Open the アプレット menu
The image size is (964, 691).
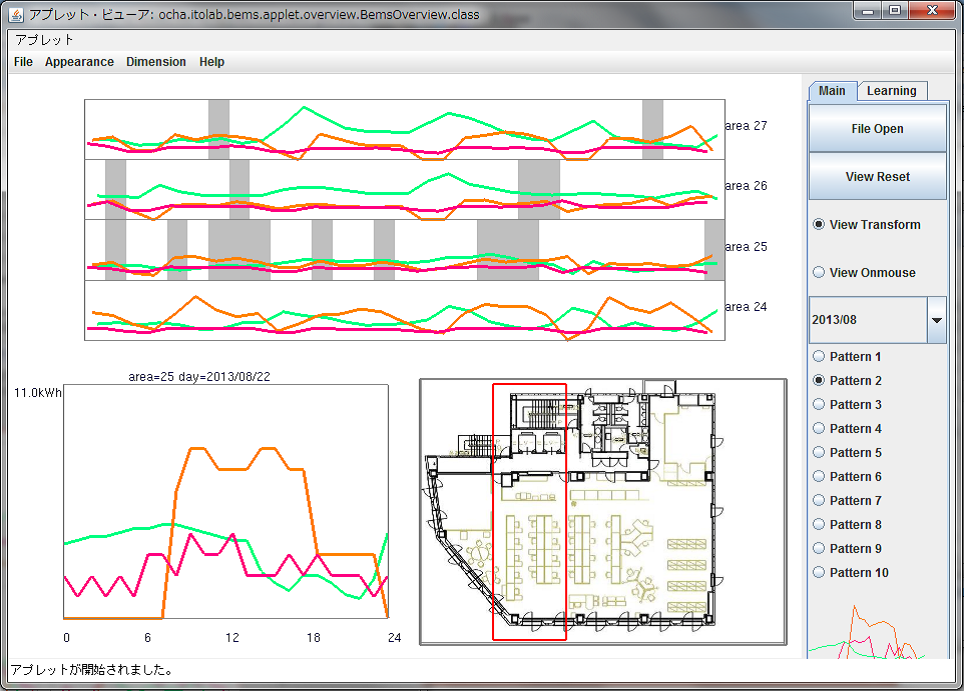click(x=44, y=40)
